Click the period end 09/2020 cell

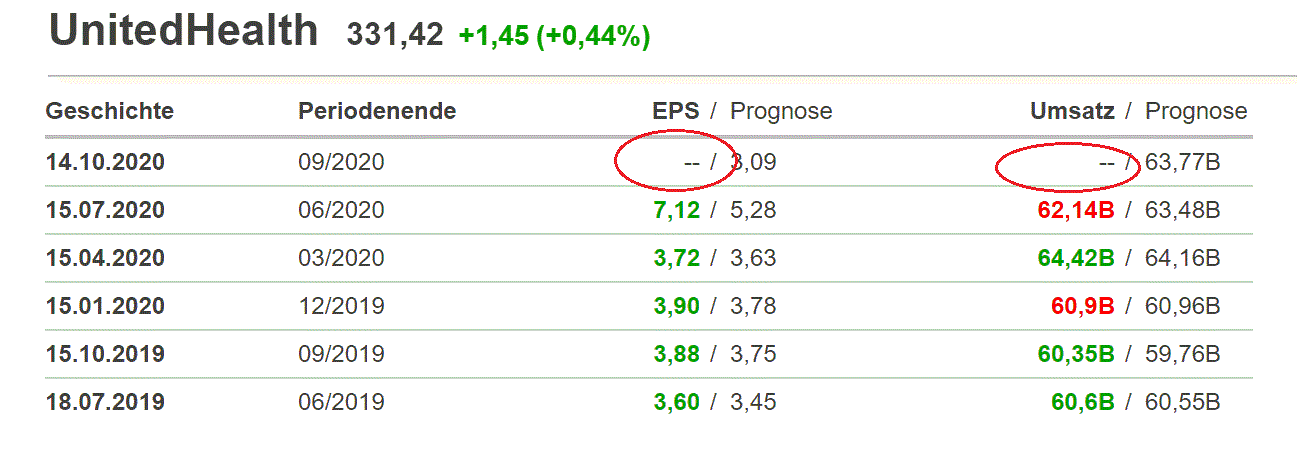coord(341,162)
